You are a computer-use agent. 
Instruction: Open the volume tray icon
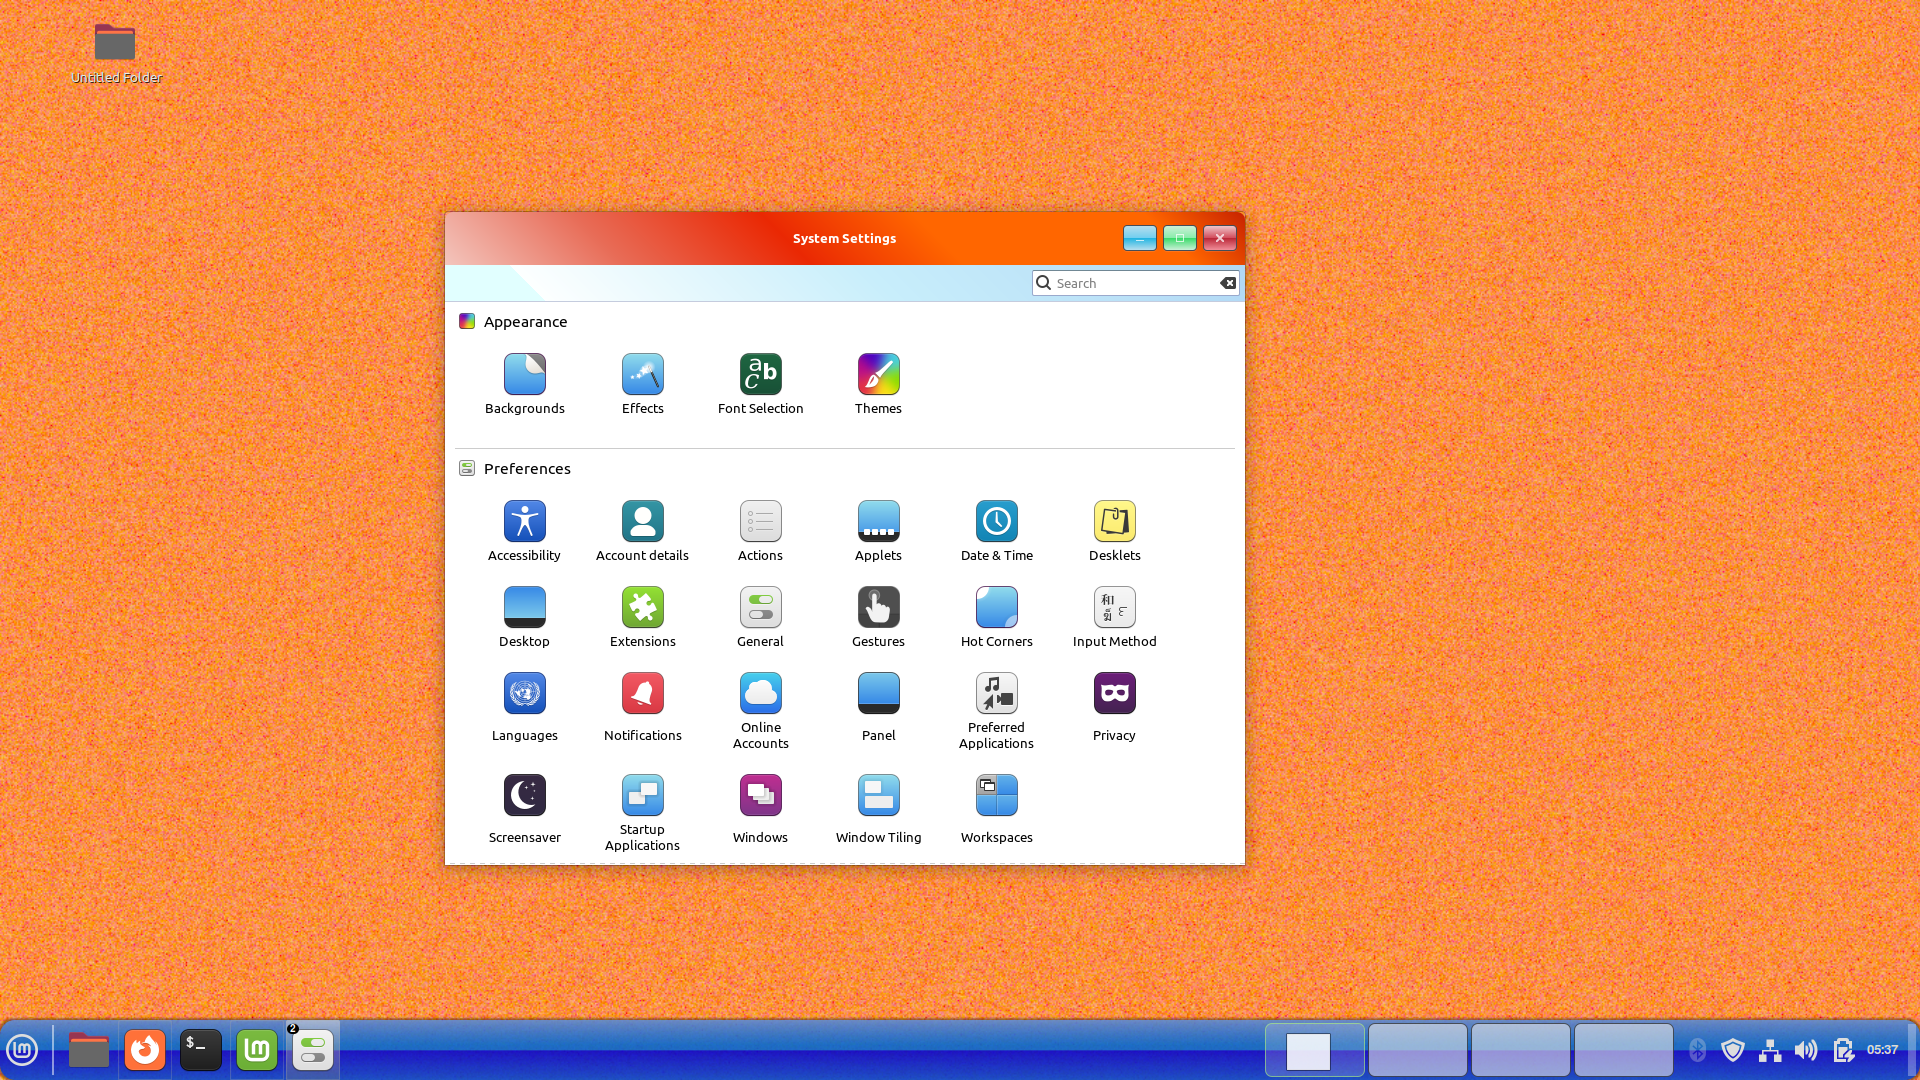coord(1806,1050)
